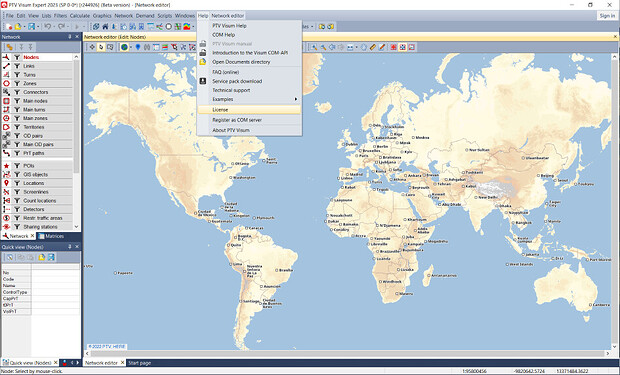This screenshot has height=375, width=620.
Task: Click the save icon in Quick view toolbar
Action: coord(51,257)
